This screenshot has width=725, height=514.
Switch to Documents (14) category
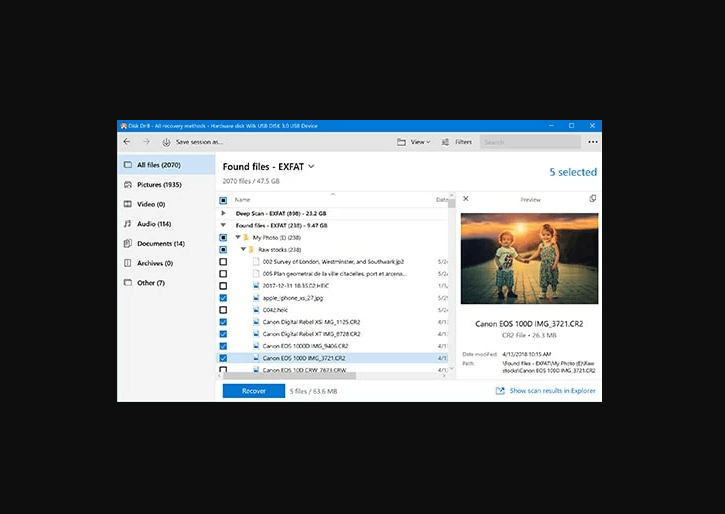[x=160, y=243]
